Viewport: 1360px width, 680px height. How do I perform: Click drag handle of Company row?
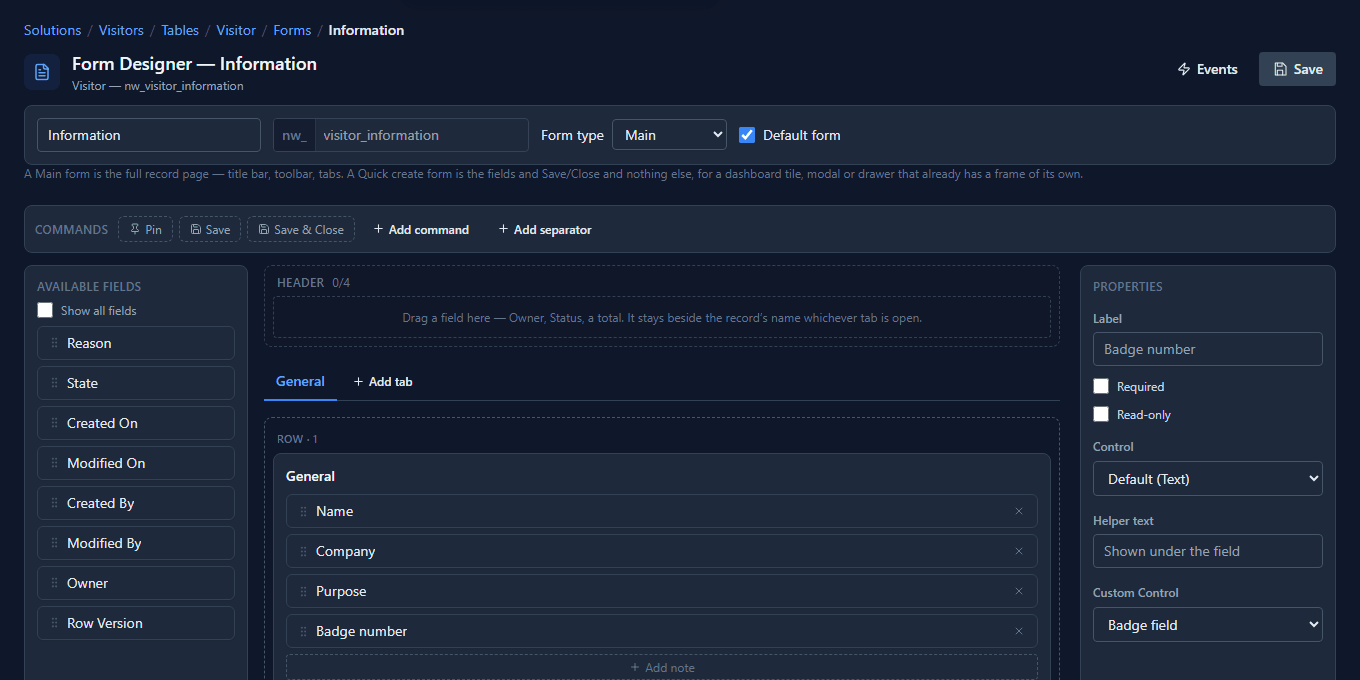click(303, 551)
